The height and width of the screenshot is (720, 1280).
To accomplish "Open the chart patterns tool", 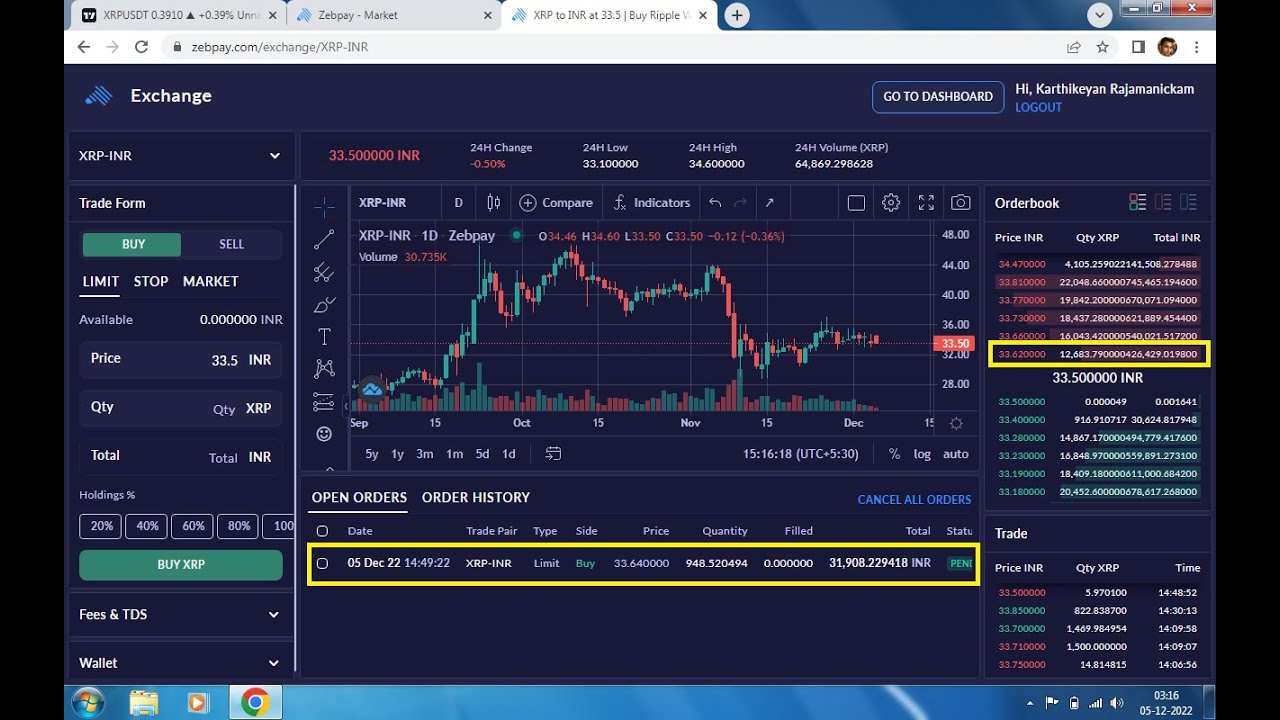I will [x=324, y=369].
